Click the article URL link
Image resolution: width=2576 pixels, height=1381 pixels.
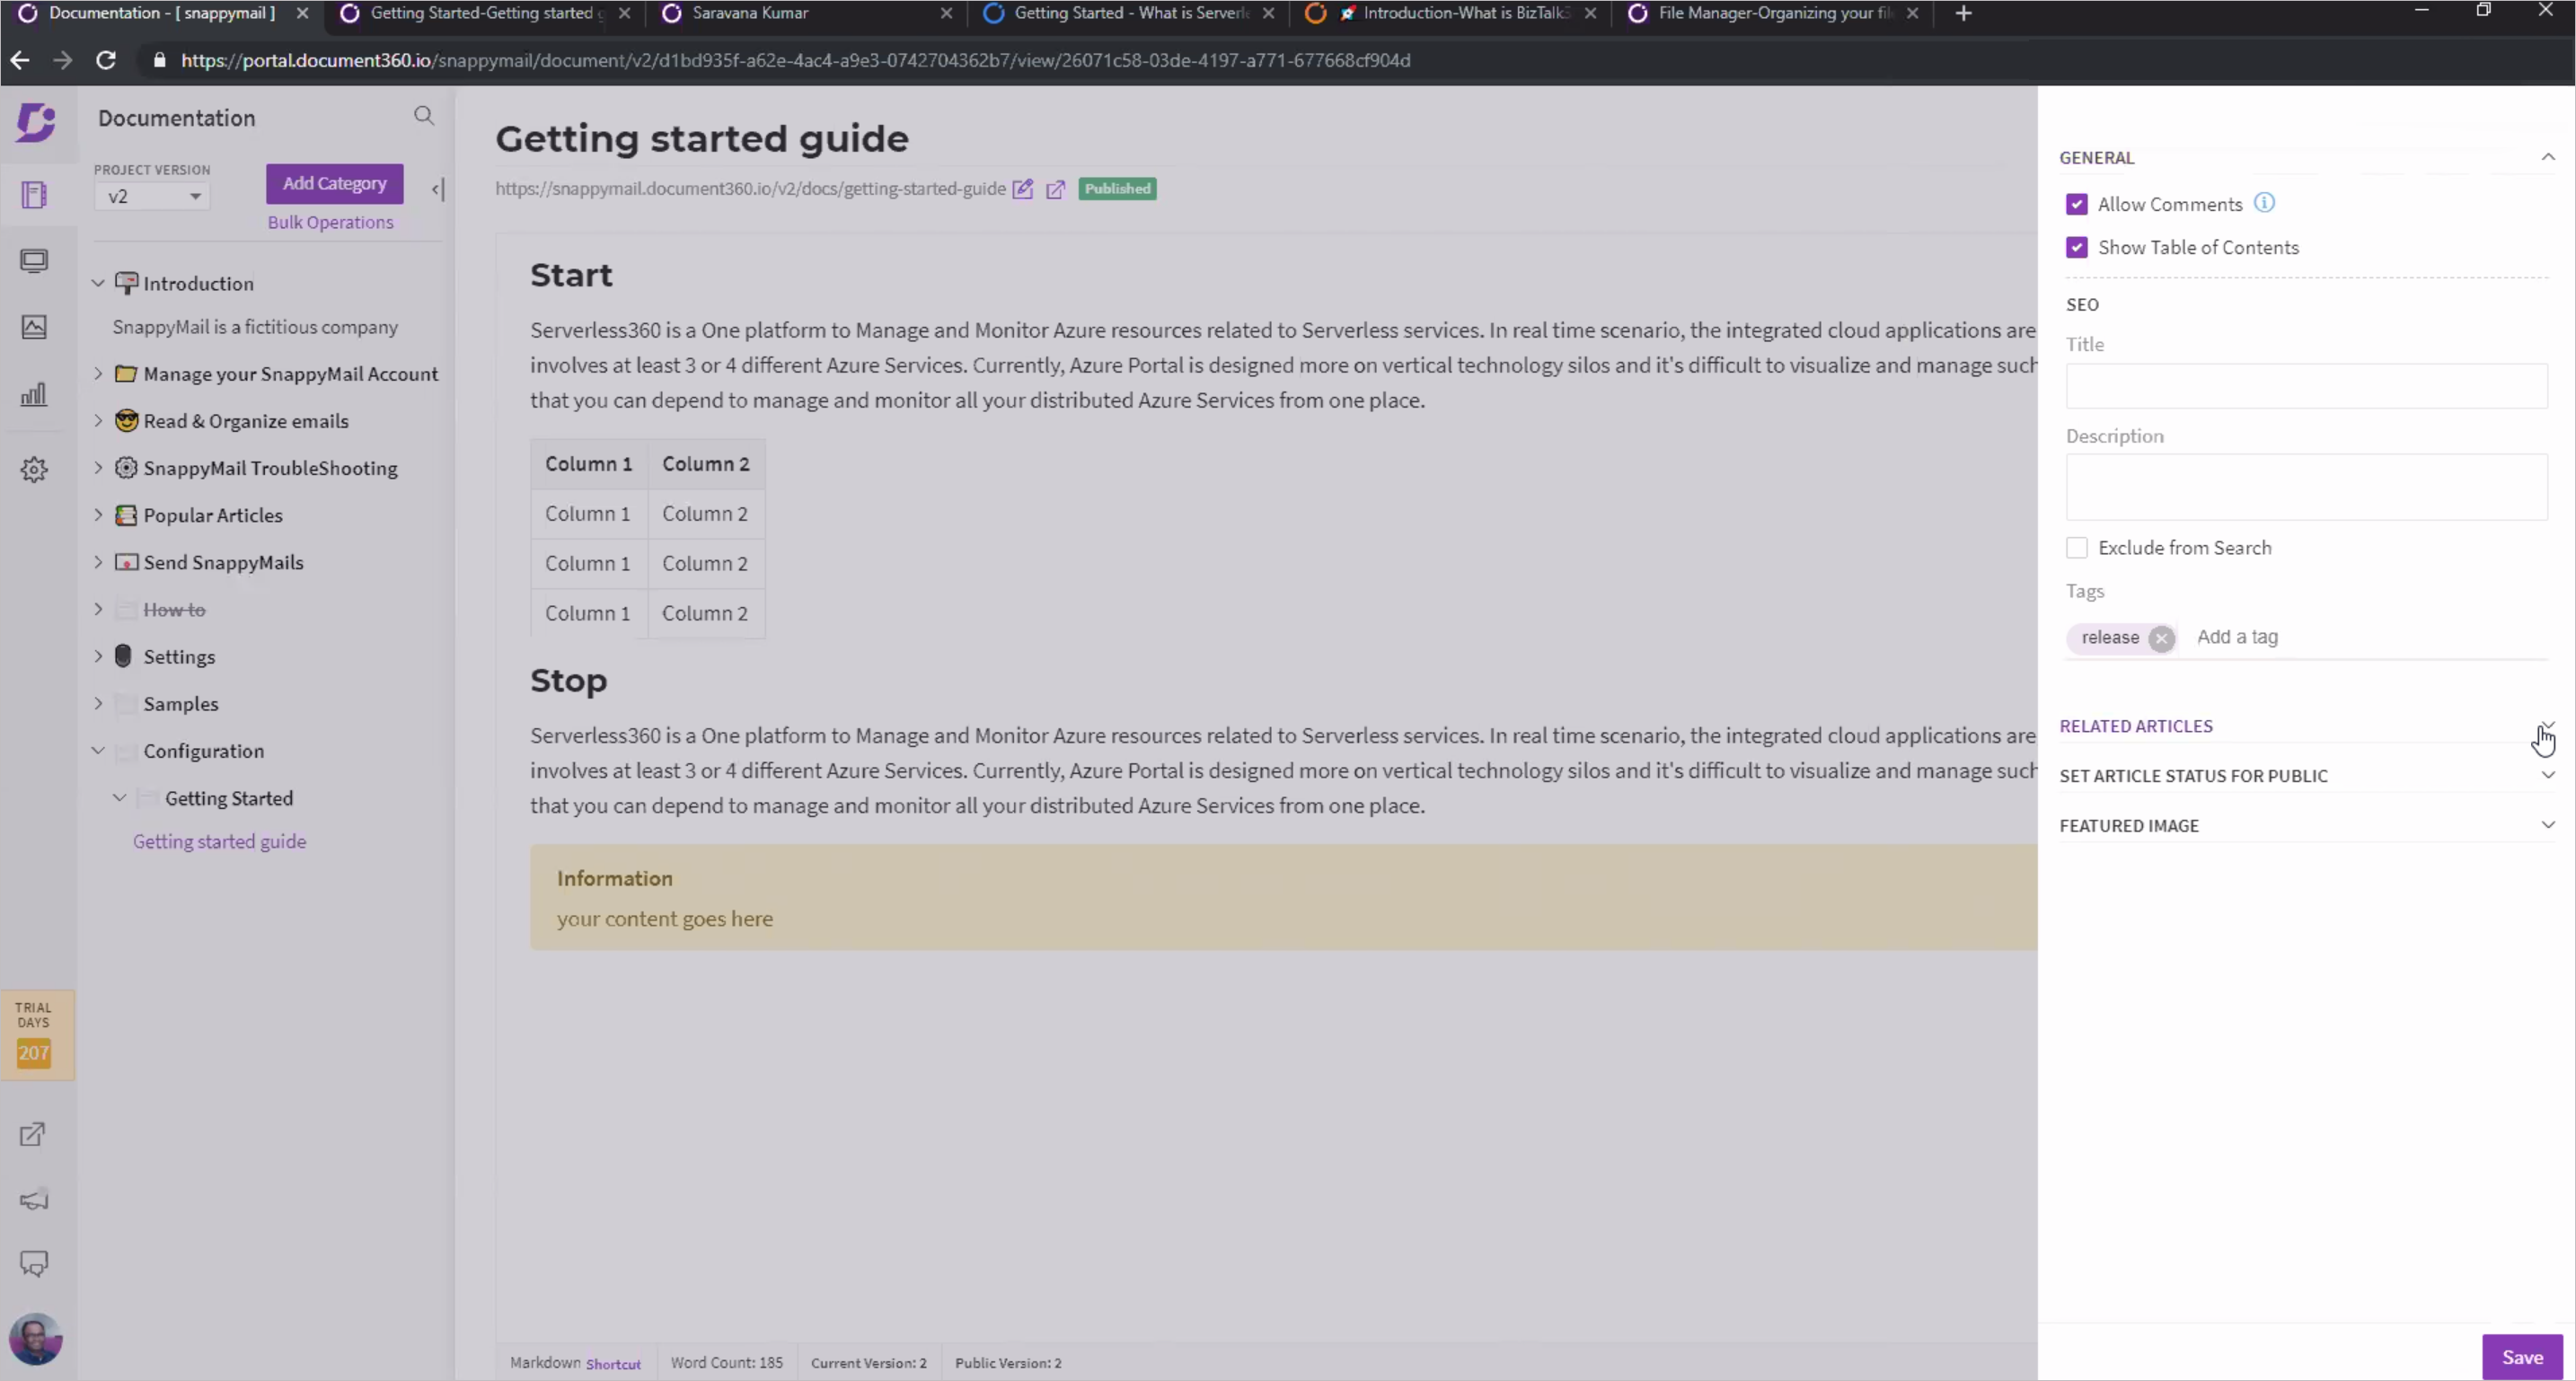pos(750,188)
